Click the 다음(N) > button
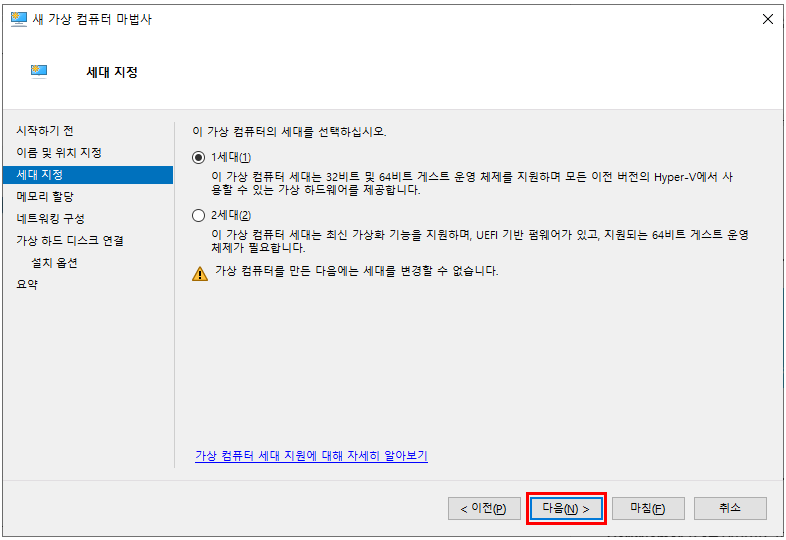The width and height of the screenshot is (786, 540). click(x=566, y=508)
